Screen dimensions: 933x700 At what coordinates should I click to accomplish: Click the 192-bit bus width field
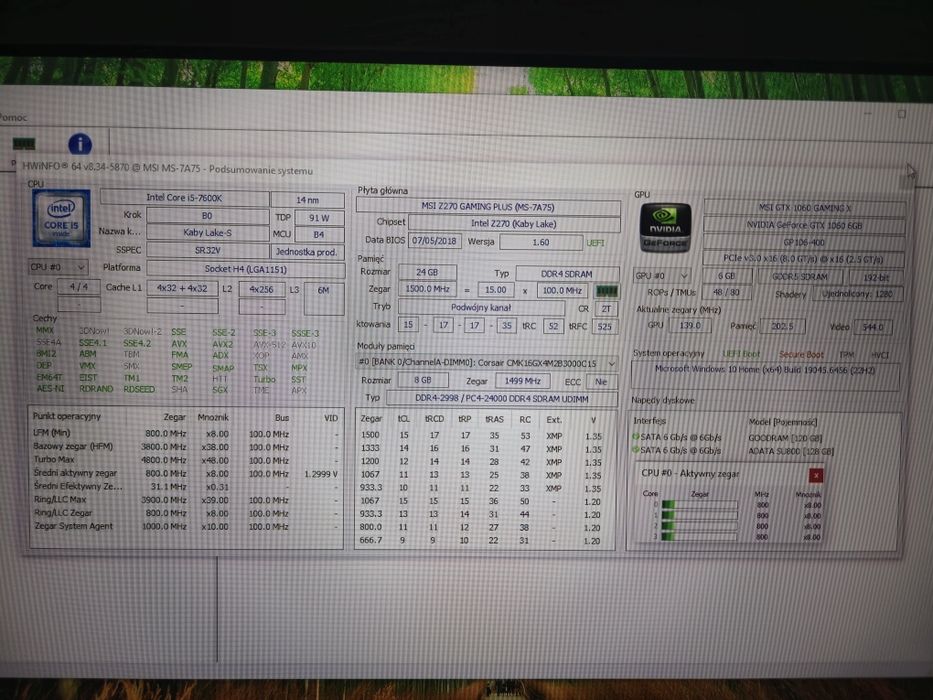click(x=876, y=278)
